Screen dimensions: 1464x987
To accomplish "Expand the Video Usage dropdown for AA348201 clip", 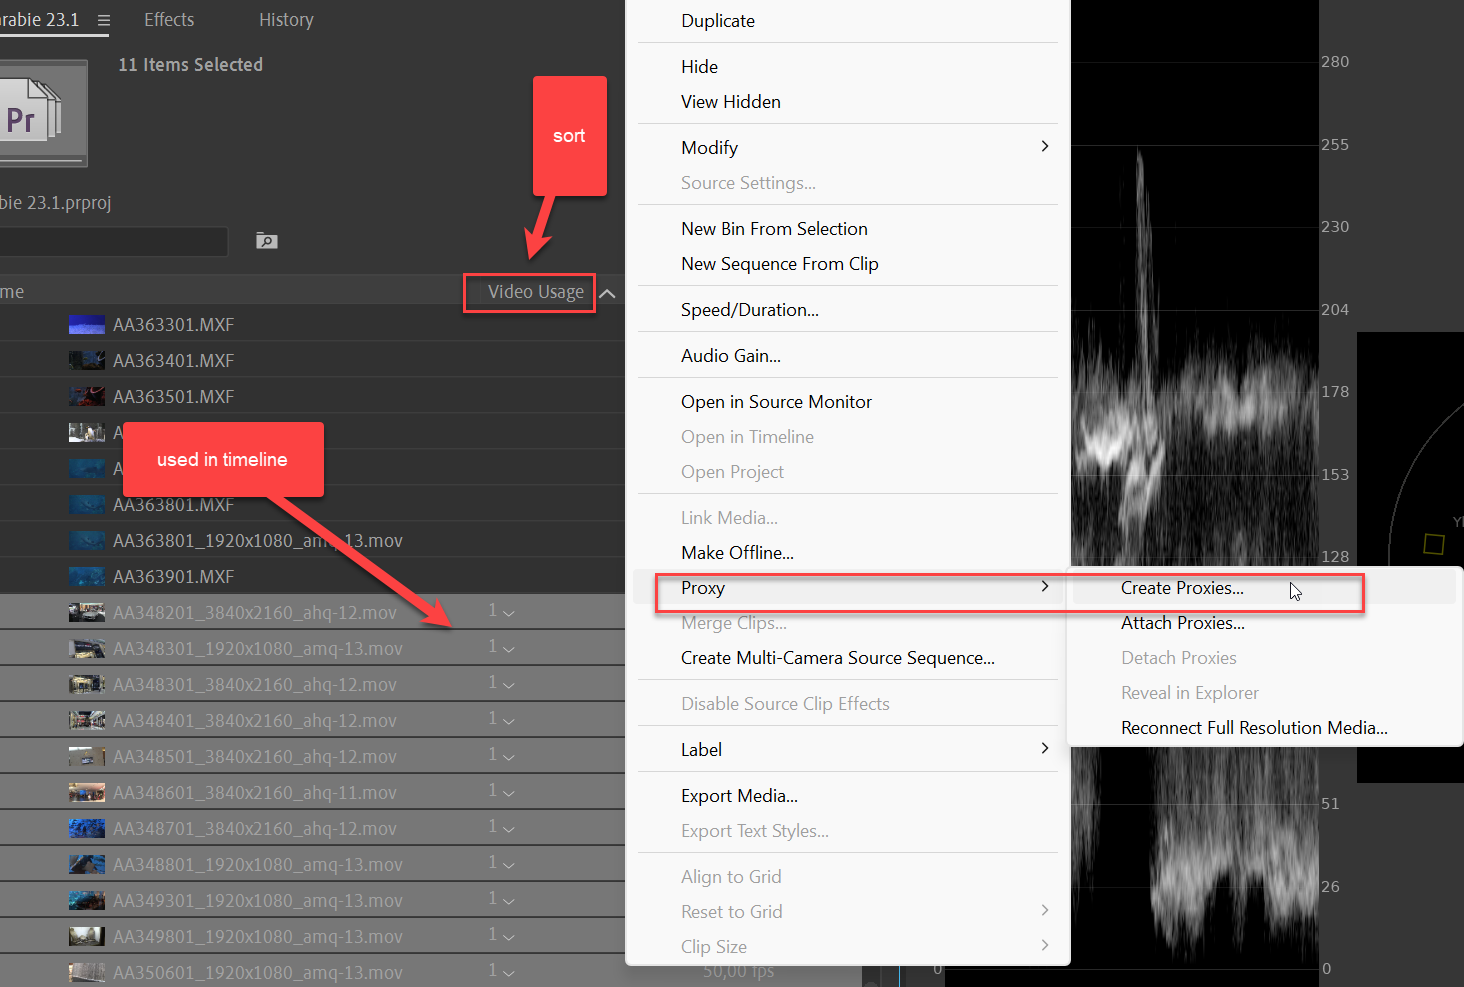I will pyautogui.click(x=509, y=612).
